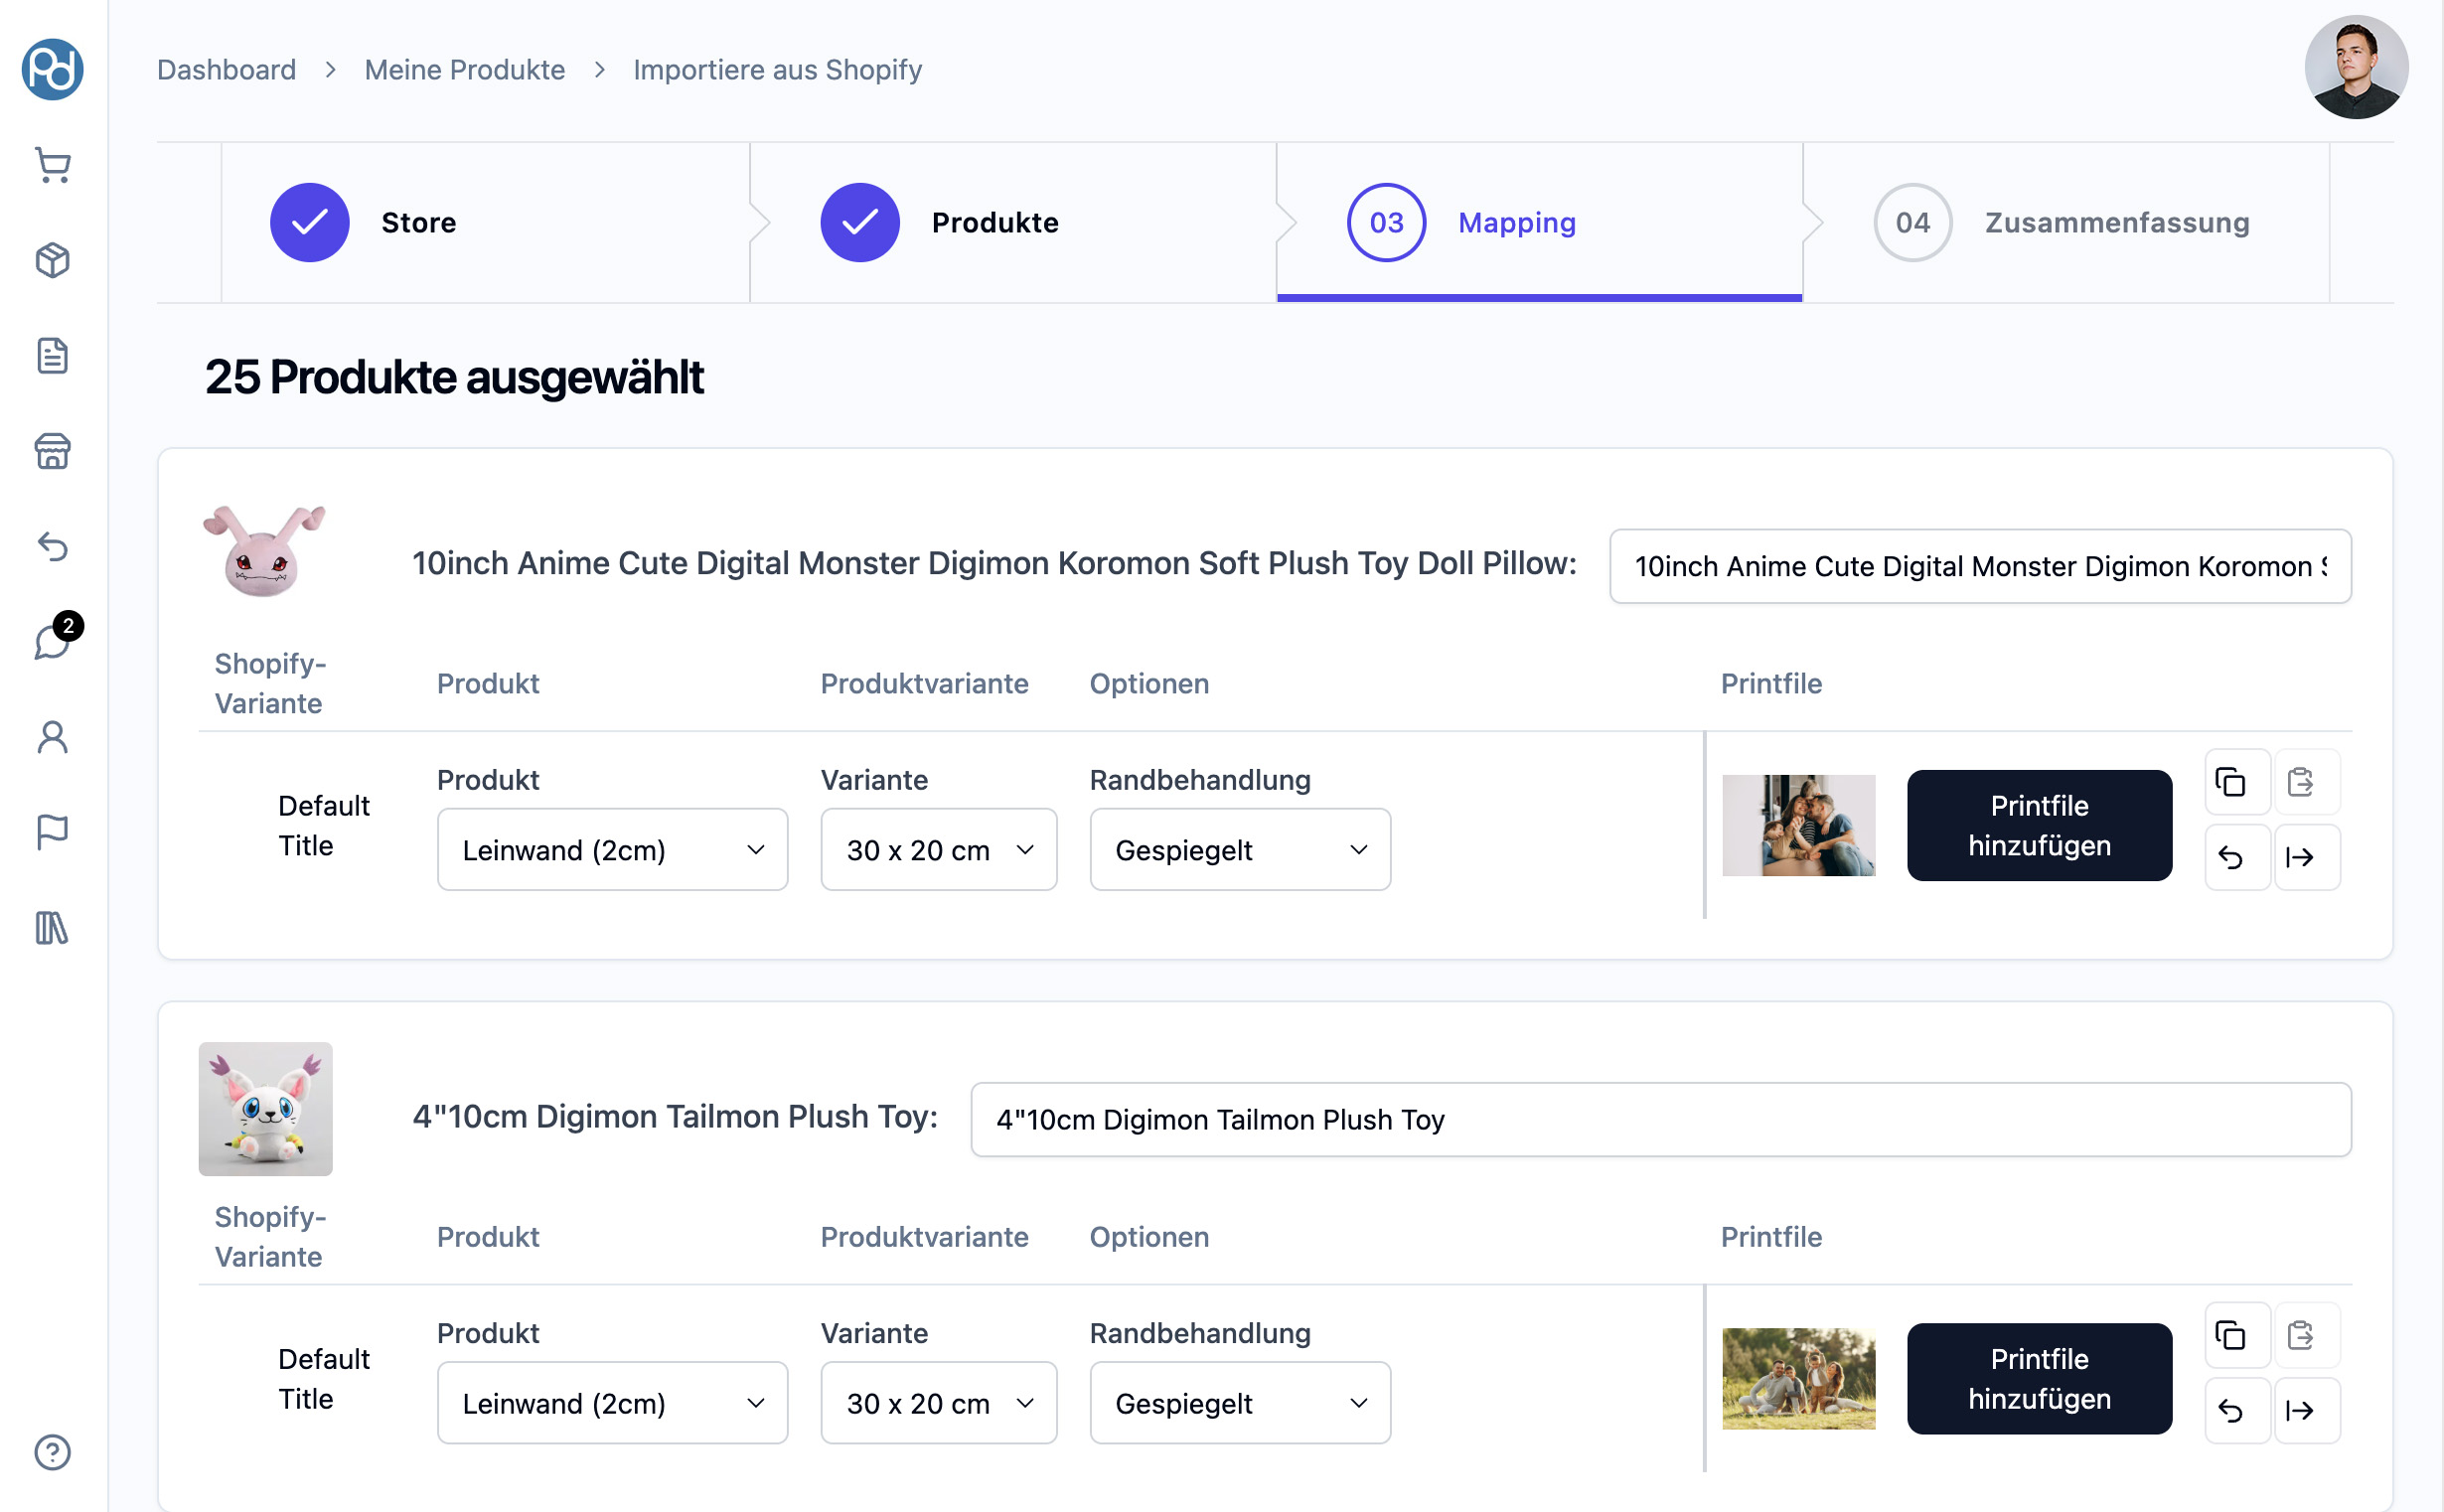
Task: Click Printfile hinzufügen for Koromon product
Action: pos(2038,825)
